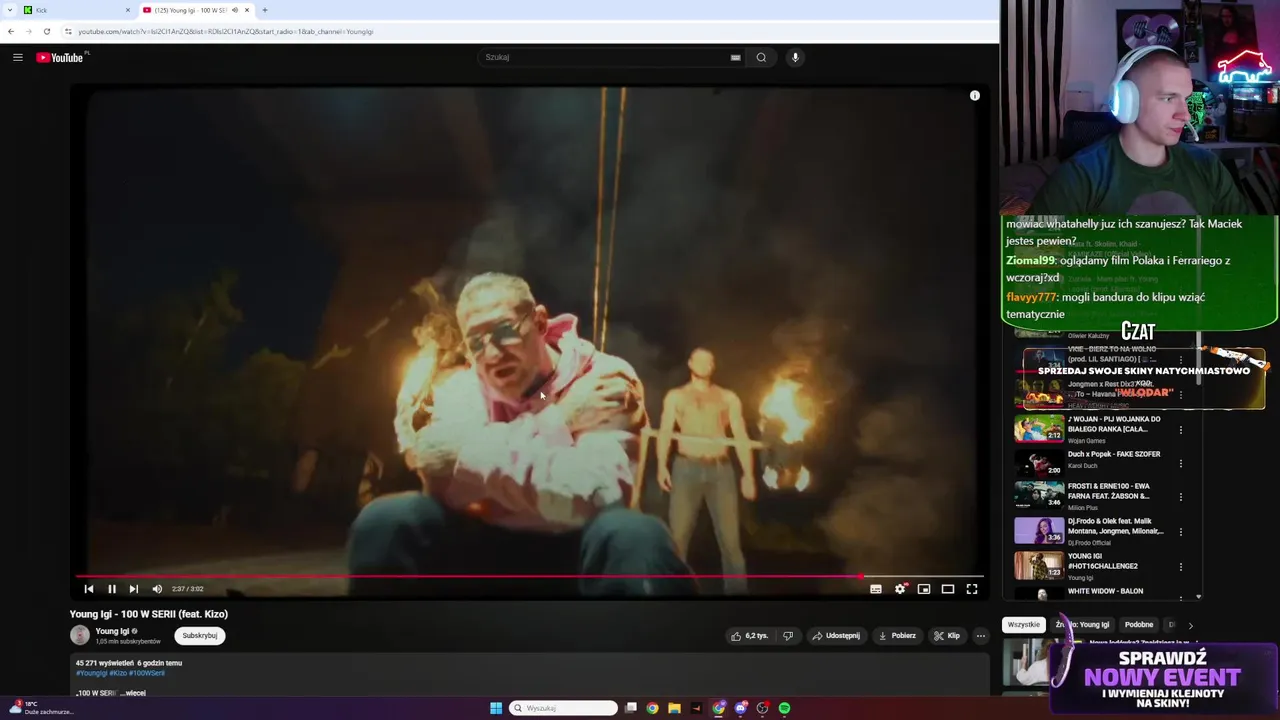Open Spotify from the taskbar

click(785, 708)
